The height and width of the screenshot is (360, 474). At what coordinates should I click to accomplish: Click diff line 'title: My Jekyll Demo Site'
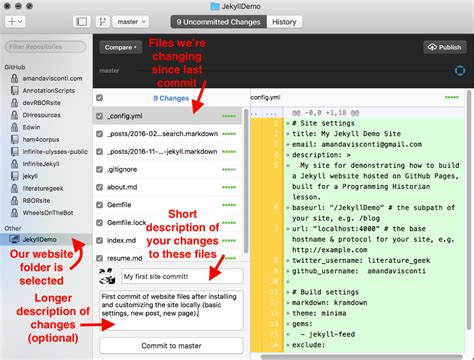coord(347,134)
